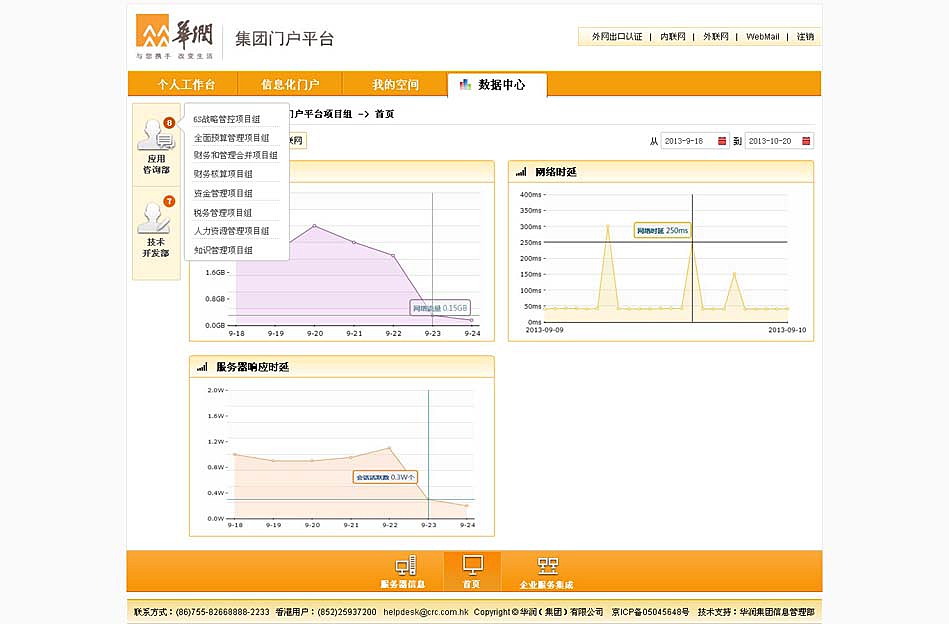Switch to 信息化门户 tab
949x624 pixels.
(289, 84)
